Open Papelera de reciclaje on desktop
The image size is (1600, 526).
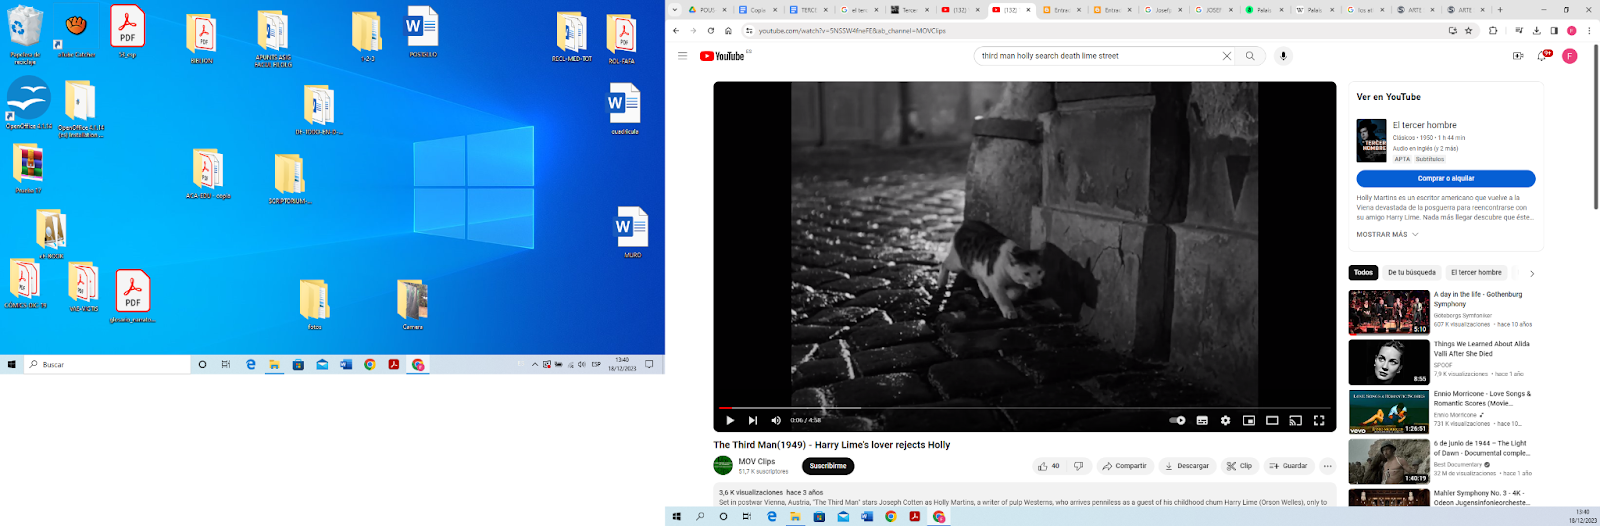(25, 34)
